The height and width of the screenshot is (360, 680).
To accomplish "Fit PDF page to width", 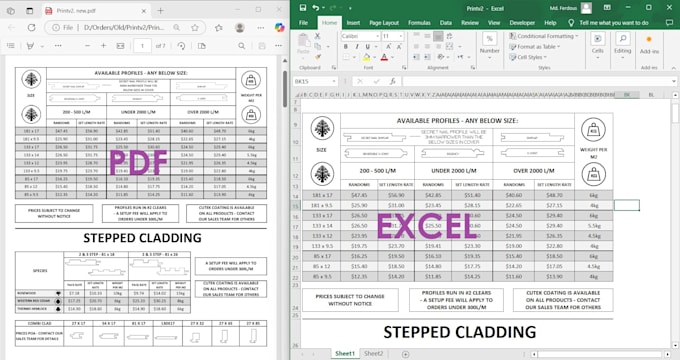I will coord(121,46).
